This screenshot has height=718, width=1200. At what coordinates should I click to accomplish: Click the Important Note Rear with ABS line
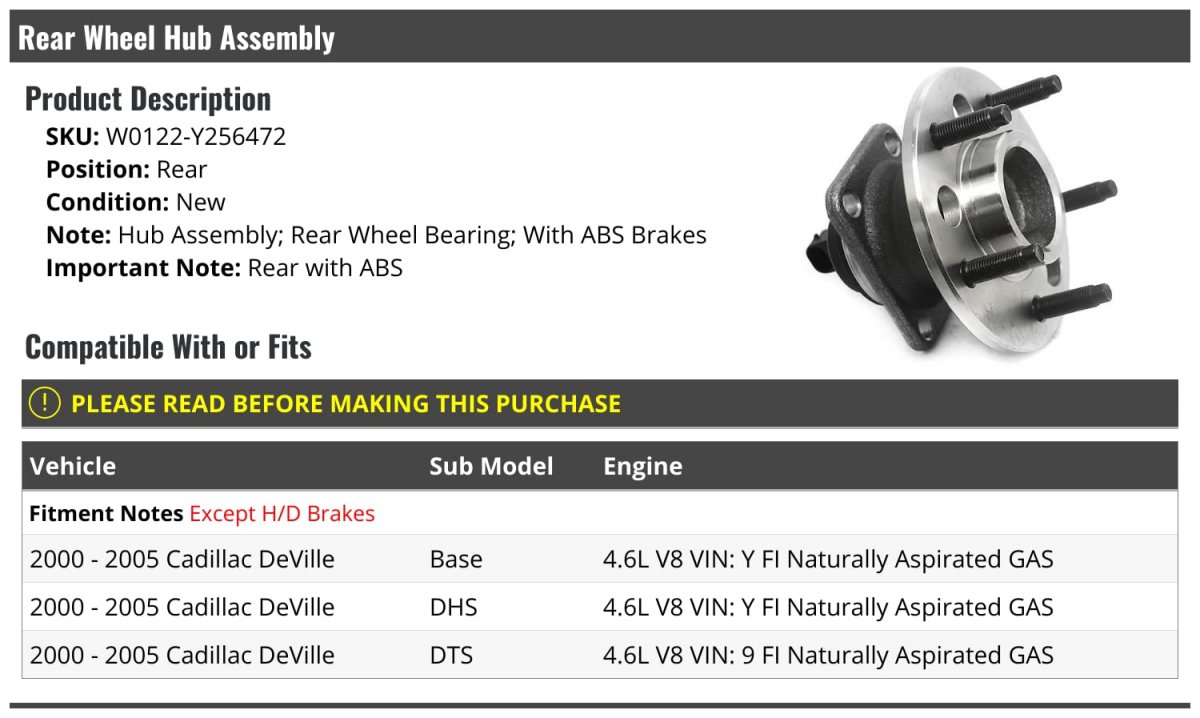[224, 268]
